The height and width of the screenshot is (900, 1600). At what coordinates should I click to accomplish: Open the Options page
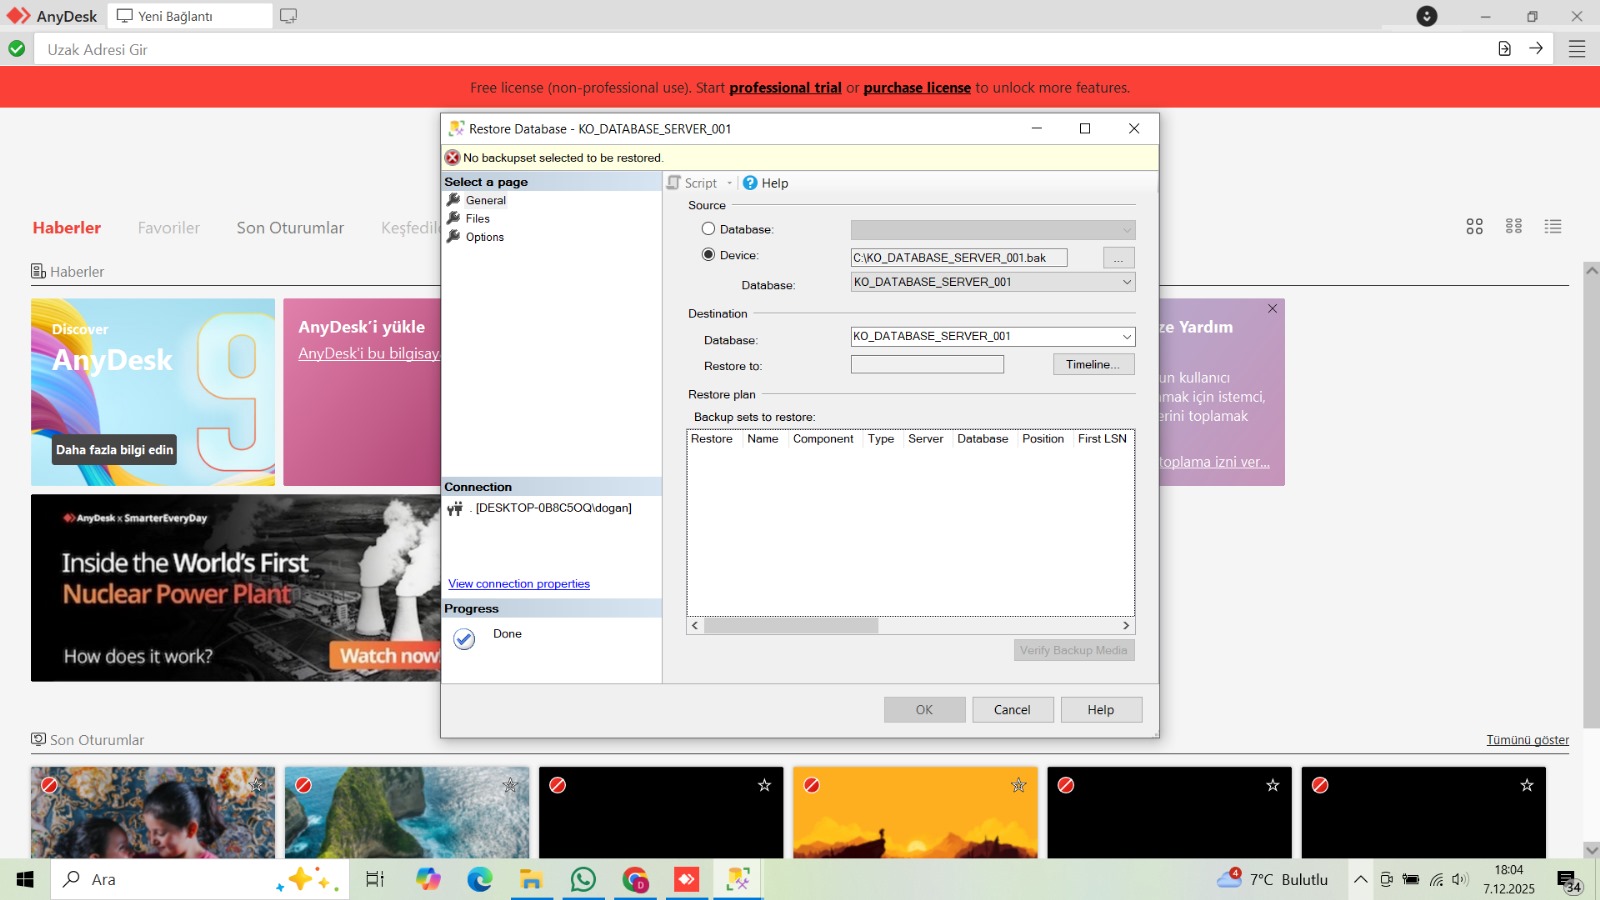click(484, 237)
